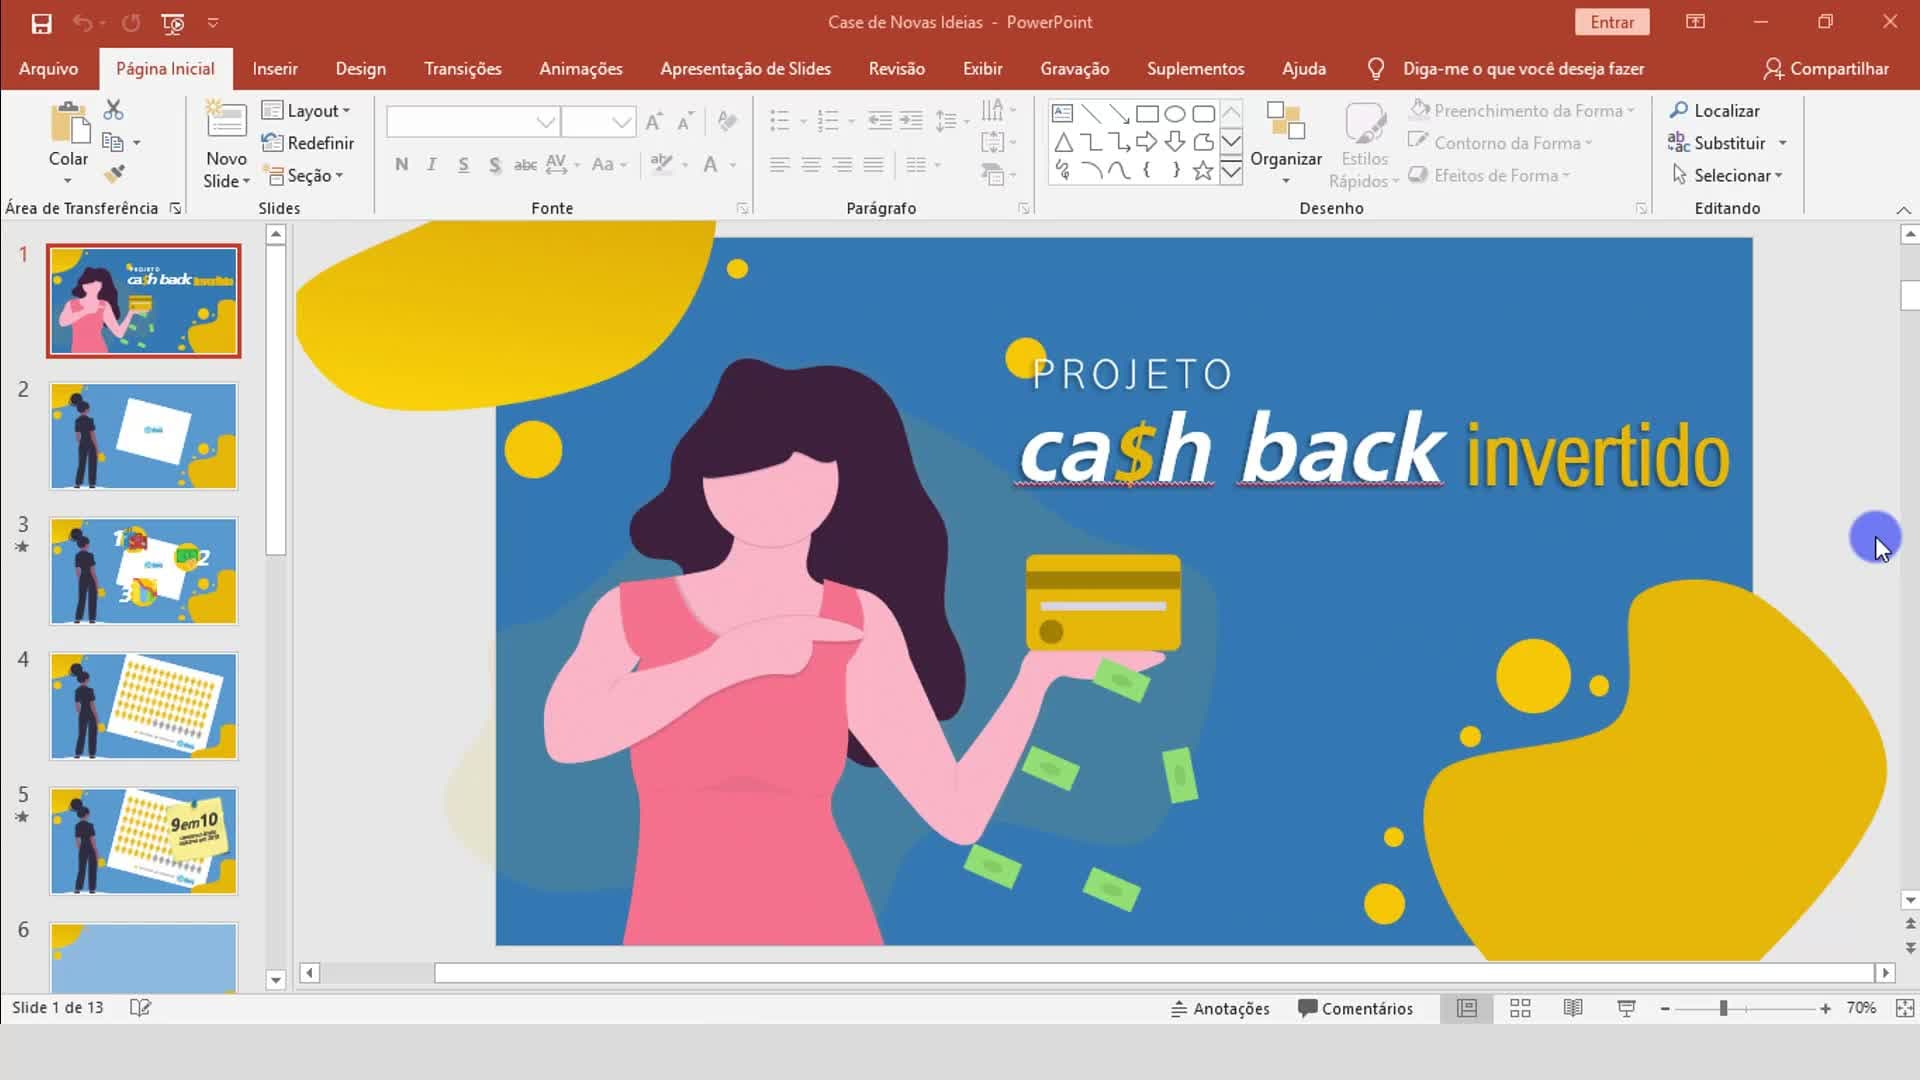Toggle justify text alignment
Screen dimensions: 1920x1080
[873, 164]
